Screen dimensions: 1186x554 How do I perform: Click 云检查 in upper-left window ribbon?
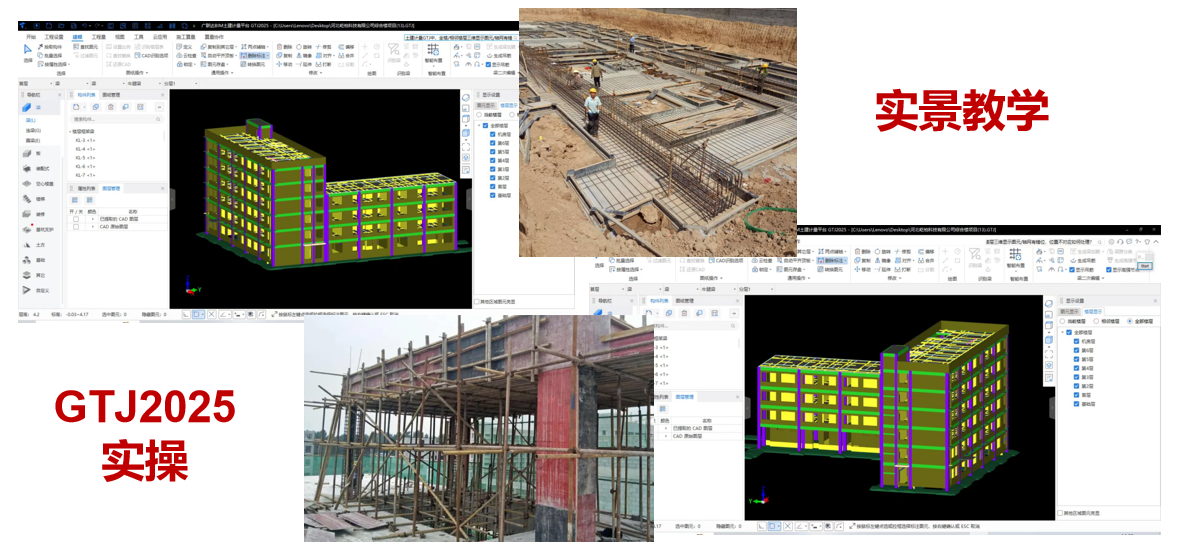tap(187, 55)
